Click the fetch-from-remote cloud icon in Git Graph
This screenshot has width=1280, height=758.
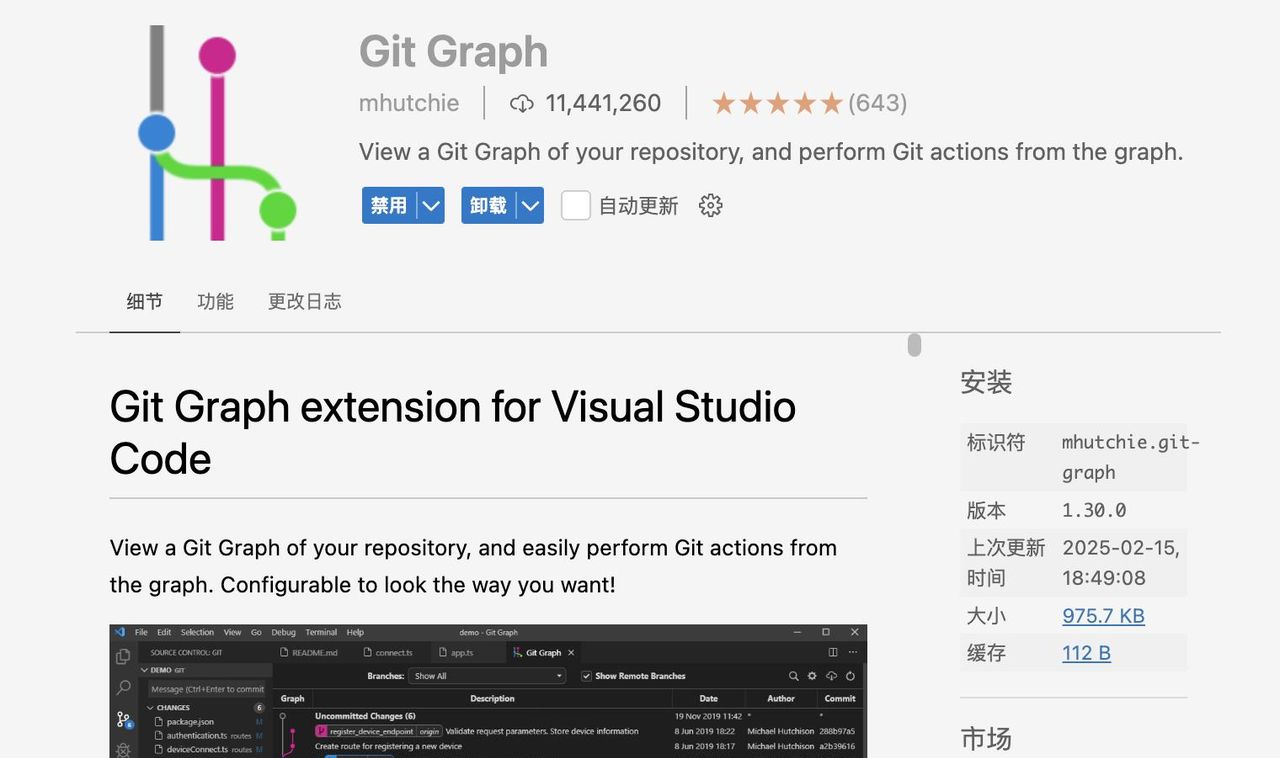[831, 676]
